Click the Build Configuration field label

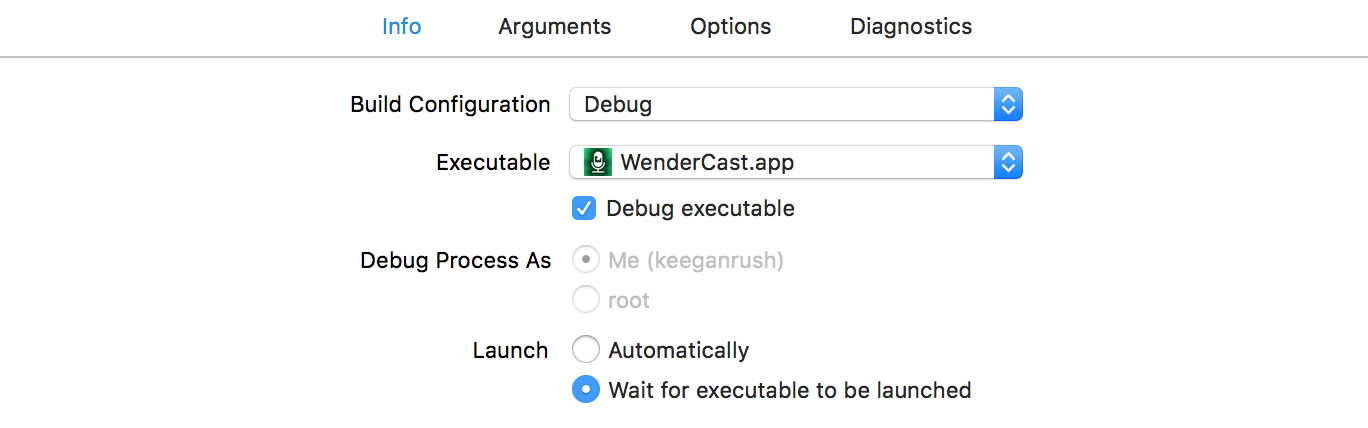[x=450, y=104]
